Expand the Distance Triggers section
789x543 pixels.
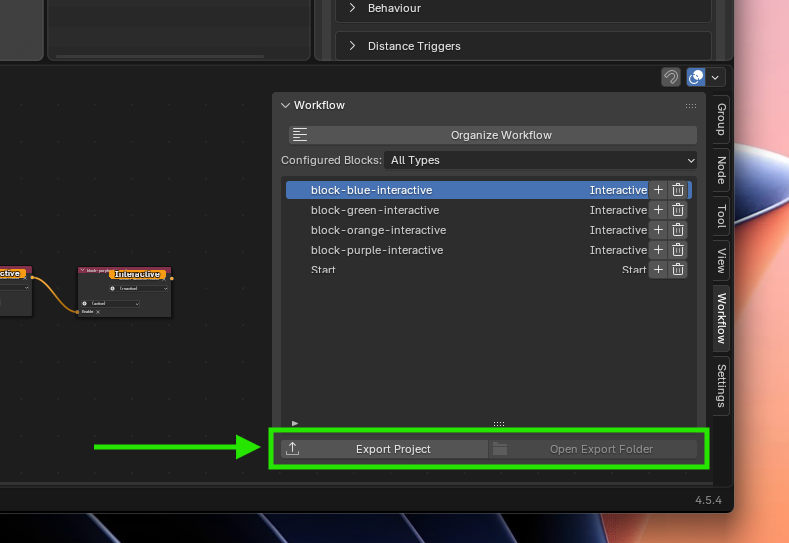pyautogui.click(x=352, y=46)
